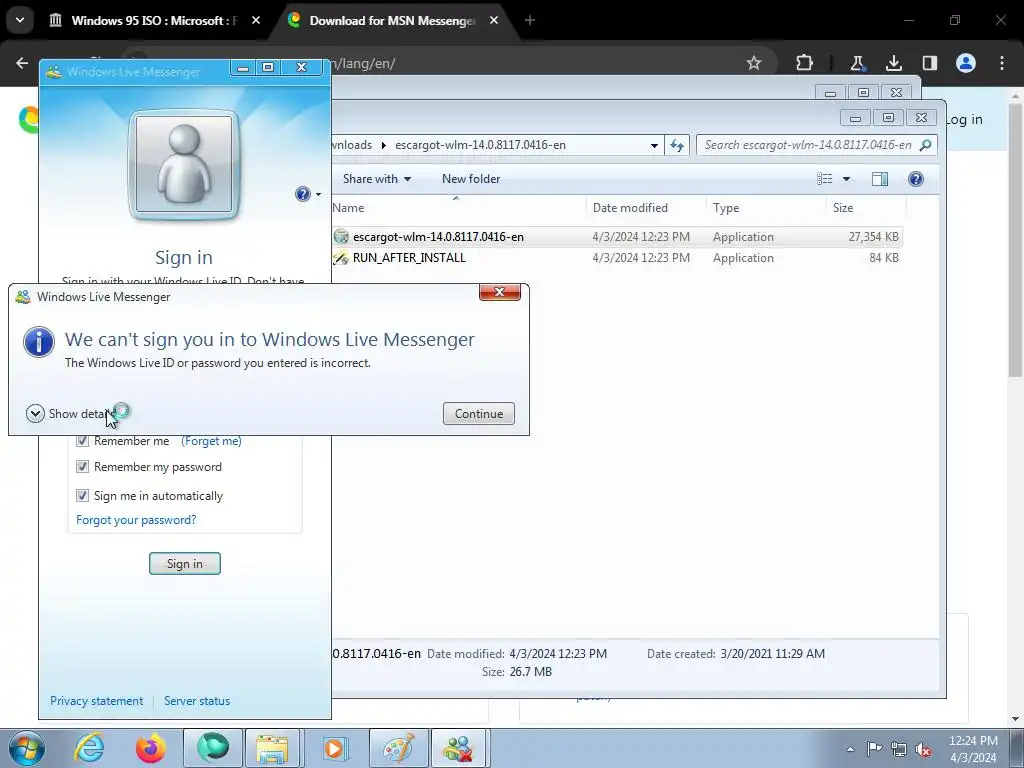
Task: Open the view options dropdown arrow in Explorer
Action: pos(846,179)
